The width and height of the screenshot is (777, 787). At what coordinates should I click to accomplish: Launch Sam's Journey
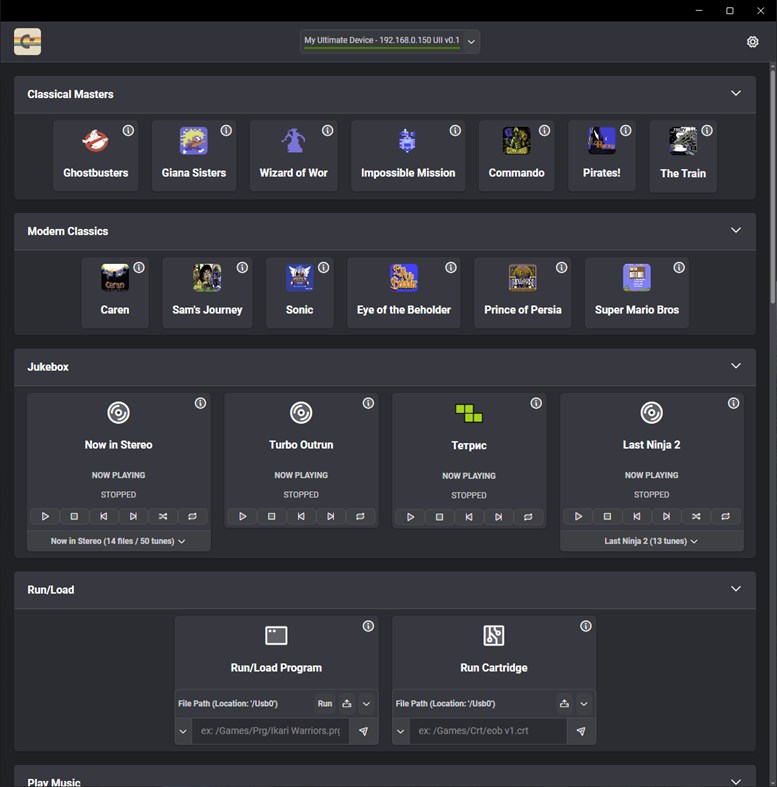tap(207, 293)
